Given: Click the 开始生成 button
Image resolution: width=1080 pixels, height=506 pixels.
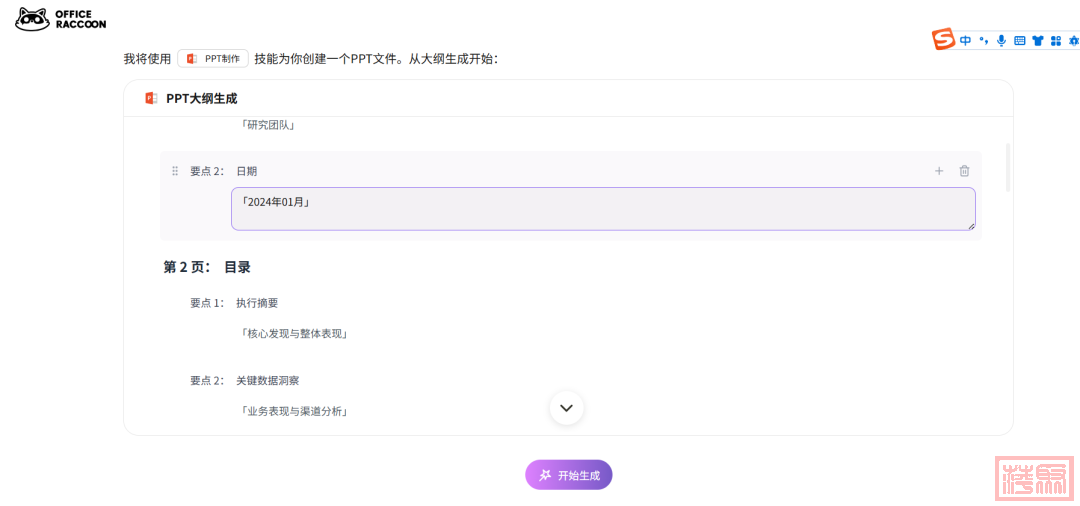Looking at the screenshot, I should tap(568, 475).
